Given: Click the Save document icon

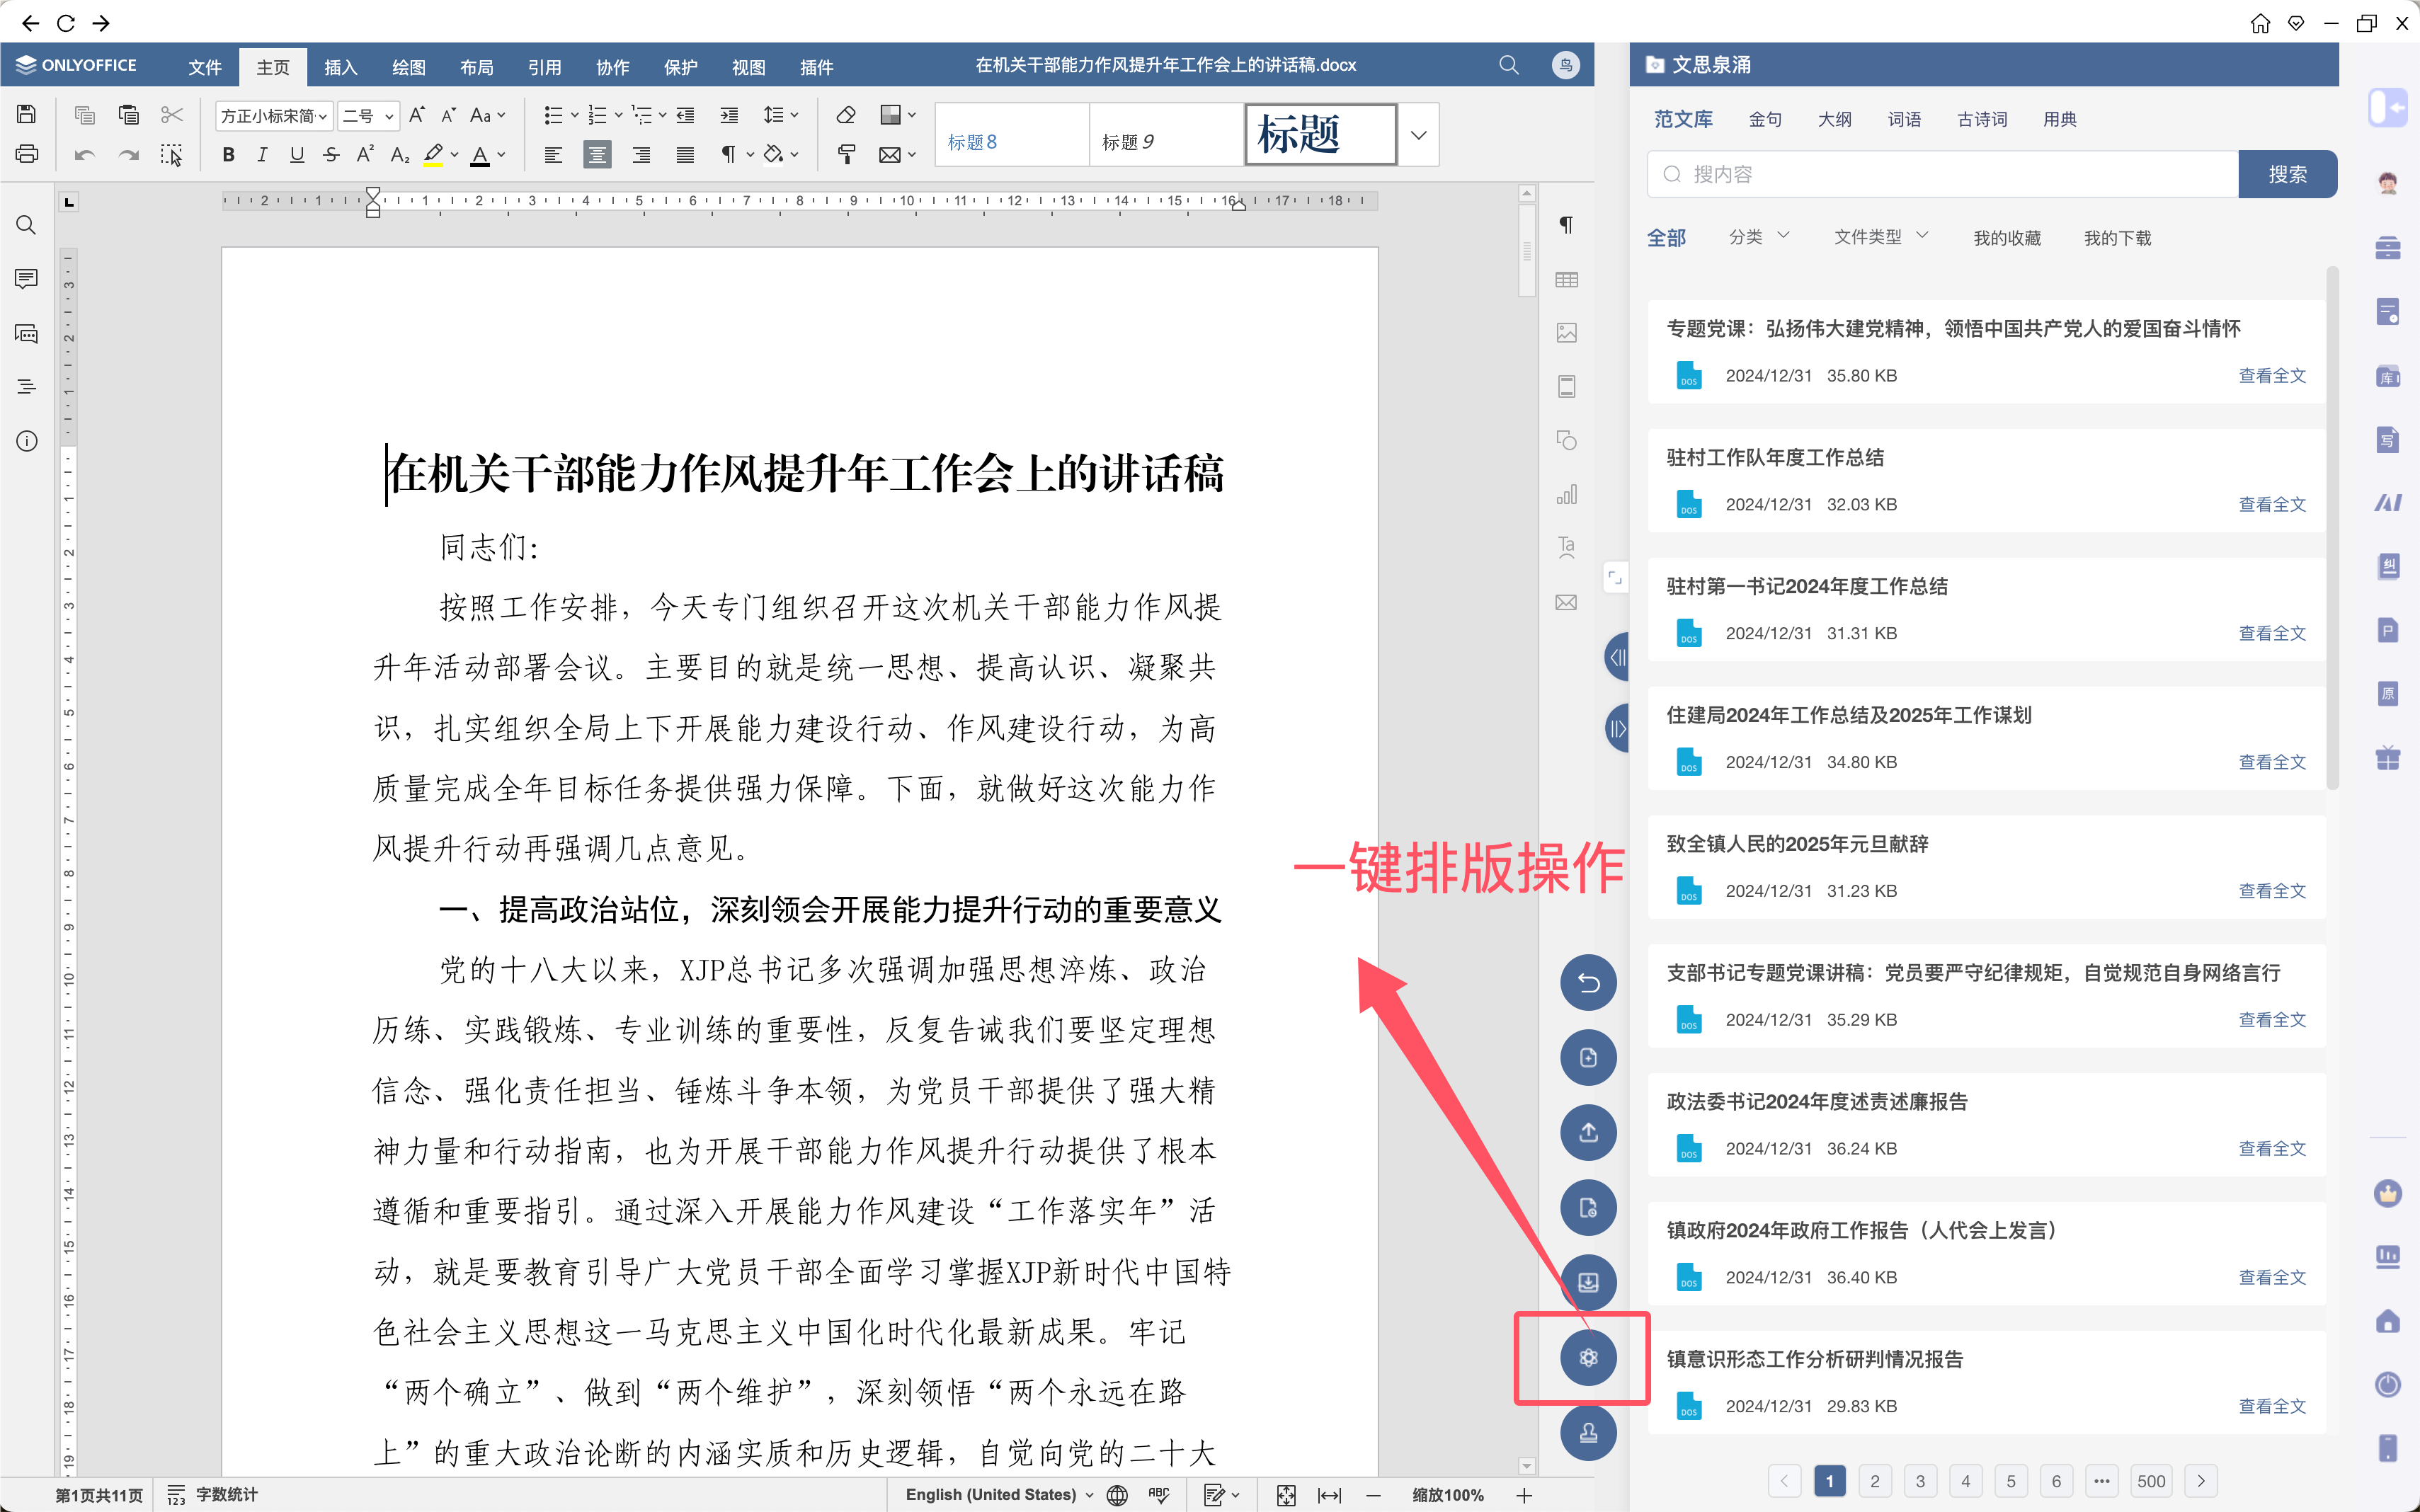Looking at the screenshot, I should 27,114.
